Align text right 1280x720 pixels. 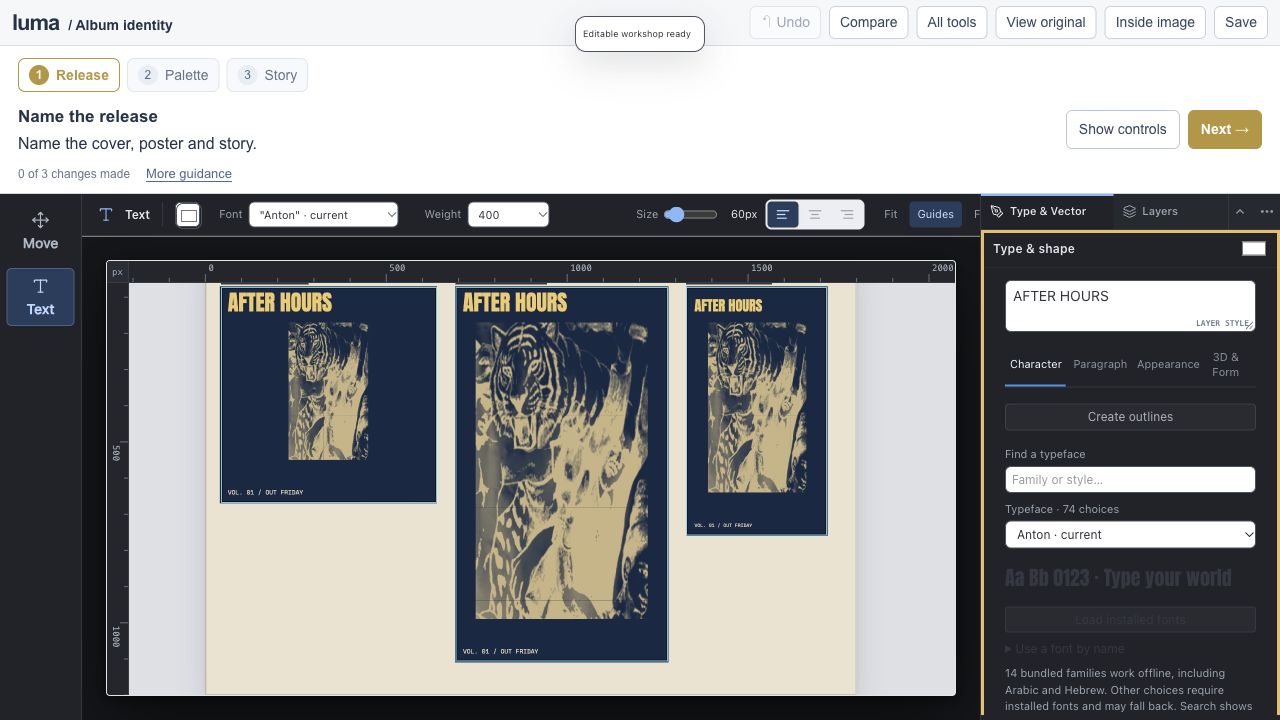click(847, 214)
